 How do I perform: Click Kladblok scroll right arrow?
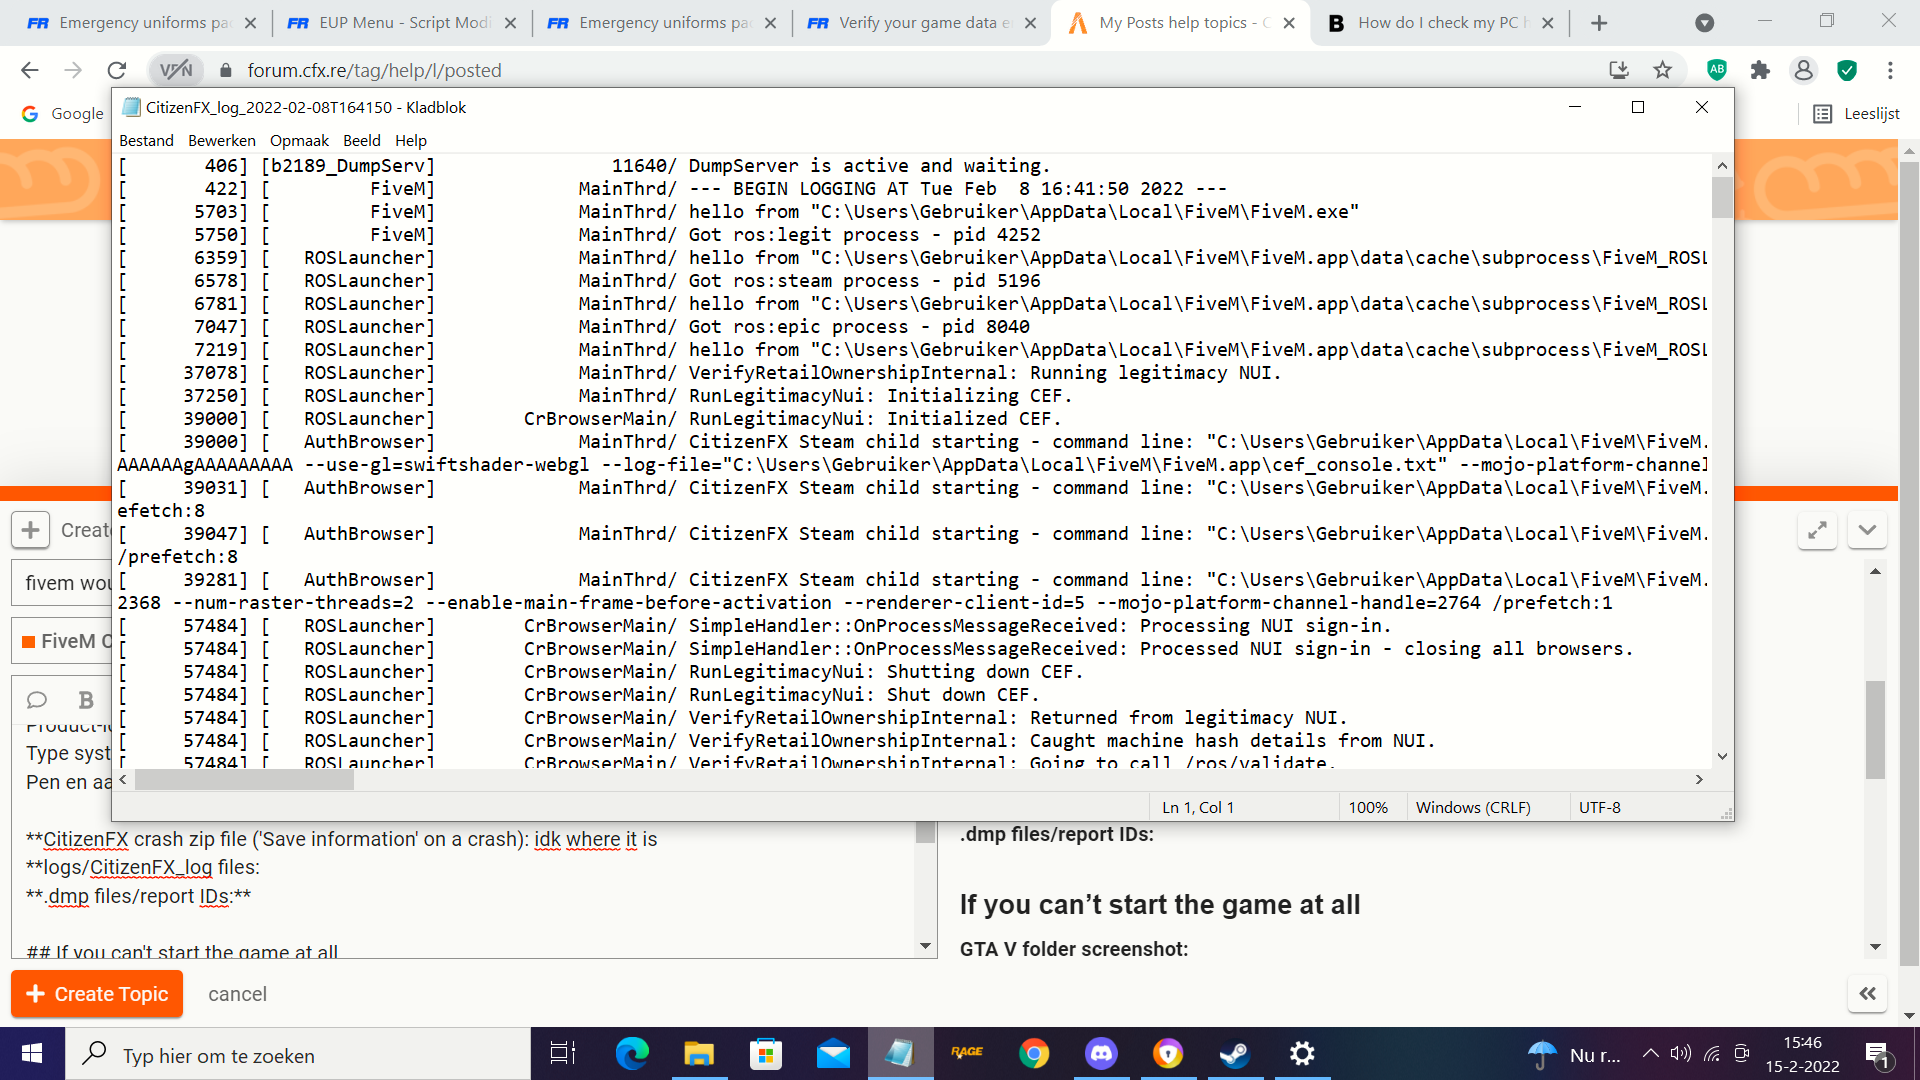[1699, 780]
